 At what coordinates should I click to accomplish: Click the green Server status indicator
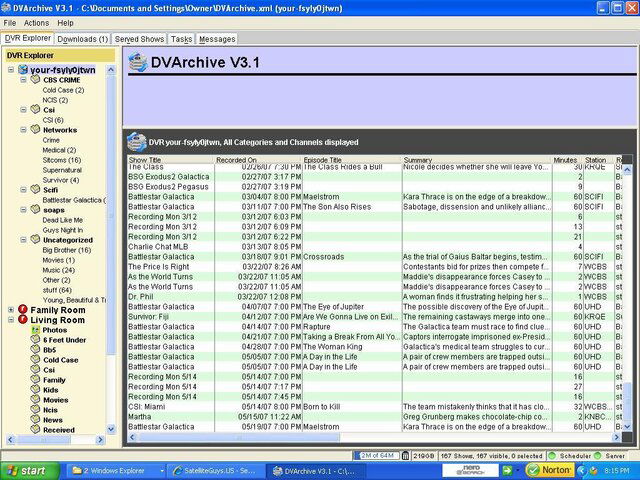[x=598, y=456]
